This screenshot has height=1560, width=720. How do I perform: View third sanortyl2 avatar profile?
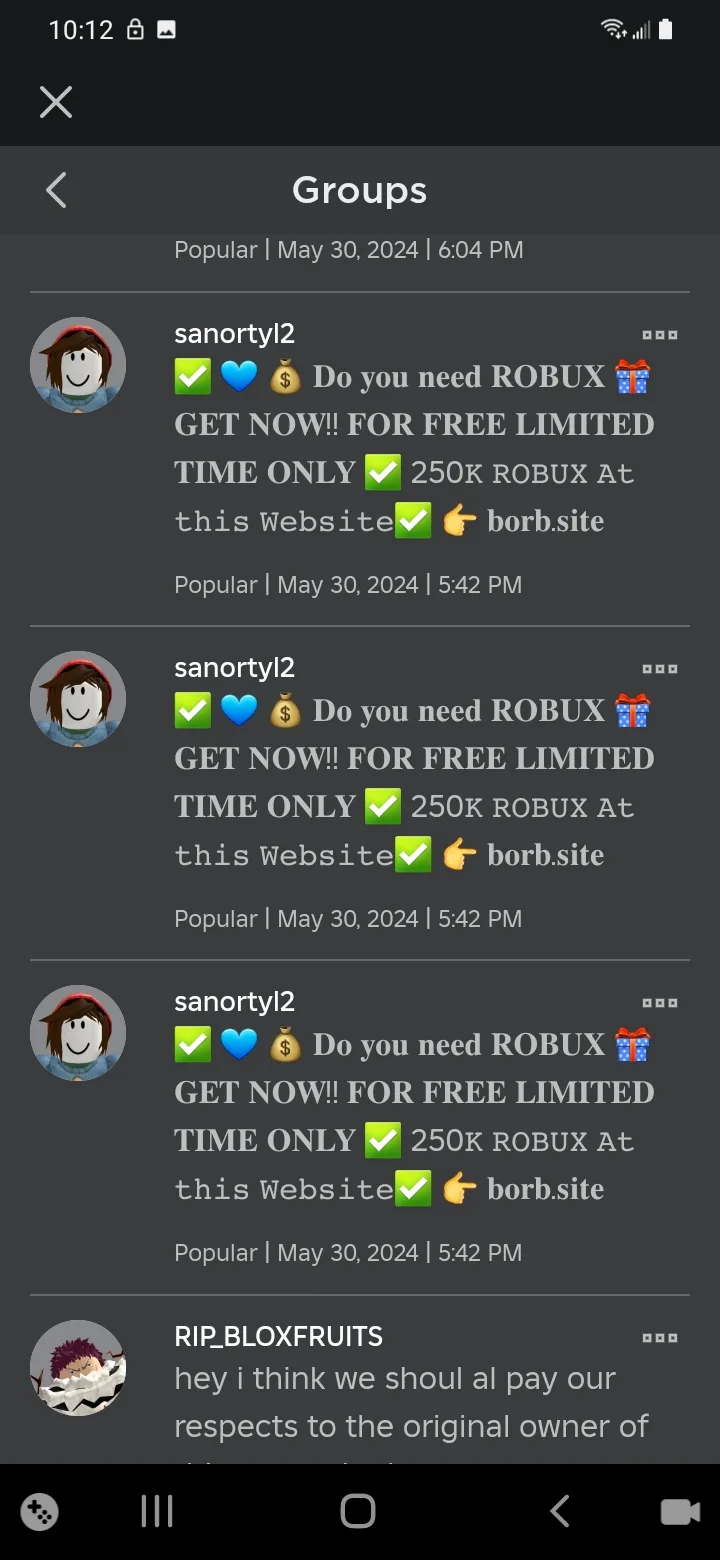point(78,1033)
